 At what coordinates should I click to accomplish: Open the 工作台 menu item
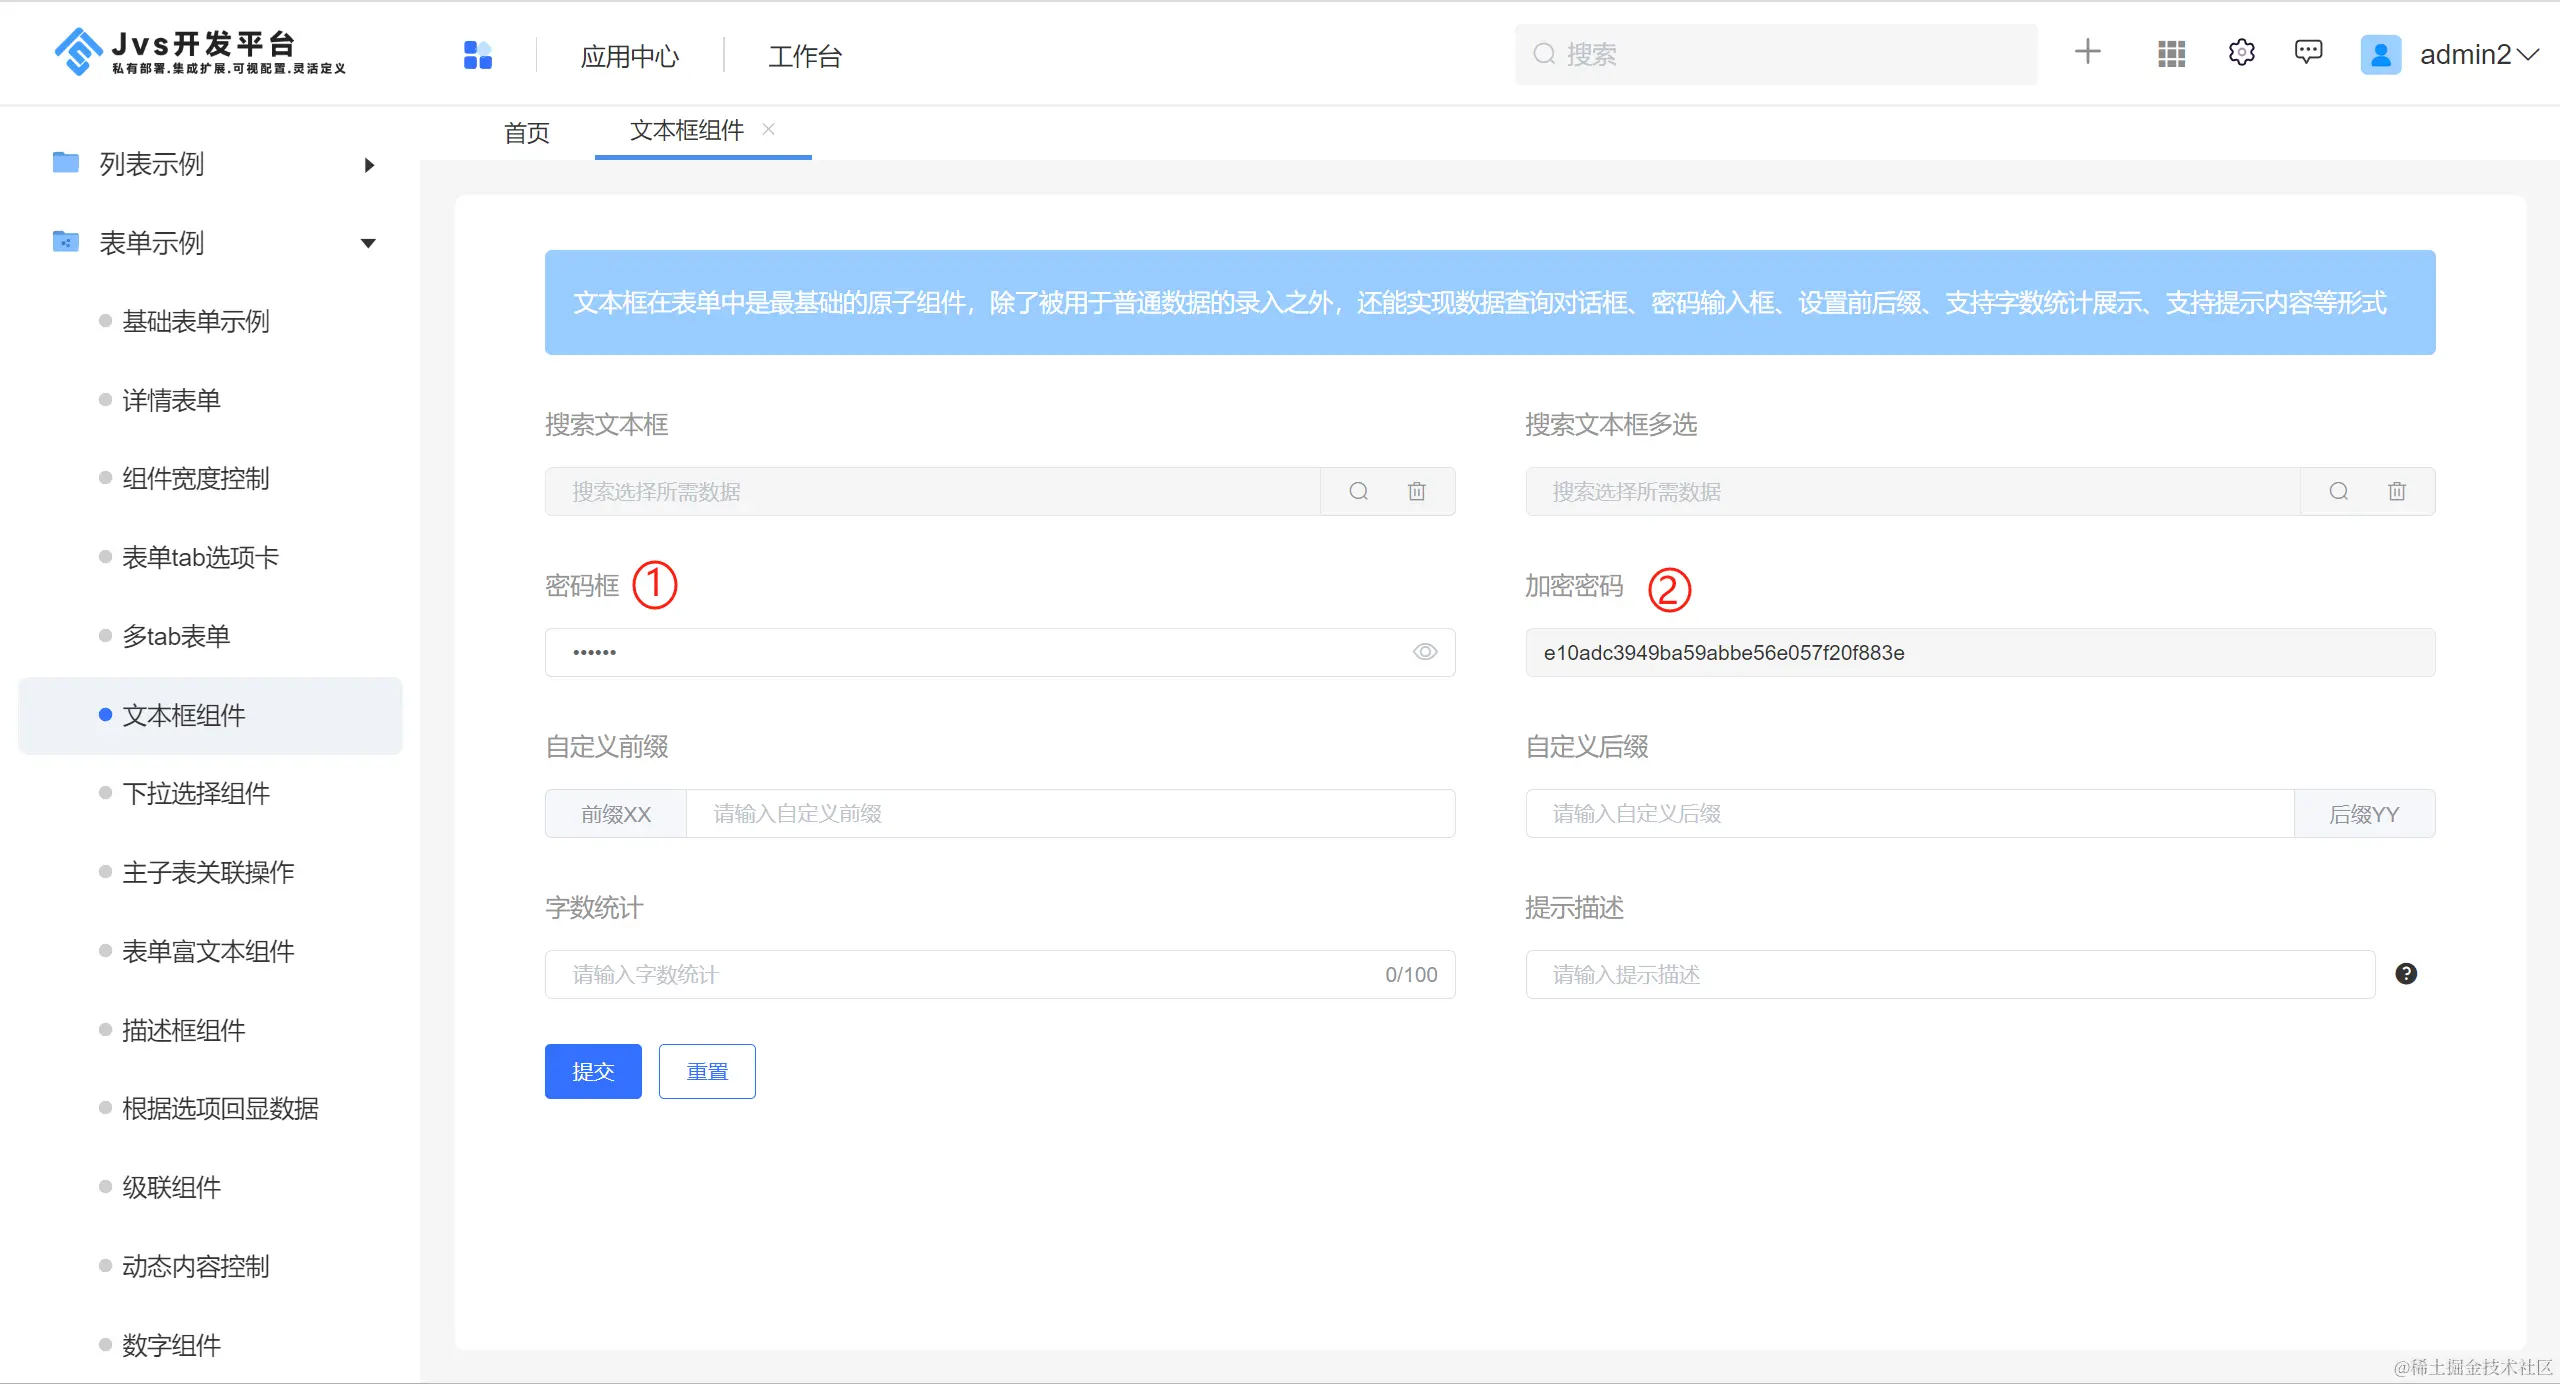click(804, 56)
